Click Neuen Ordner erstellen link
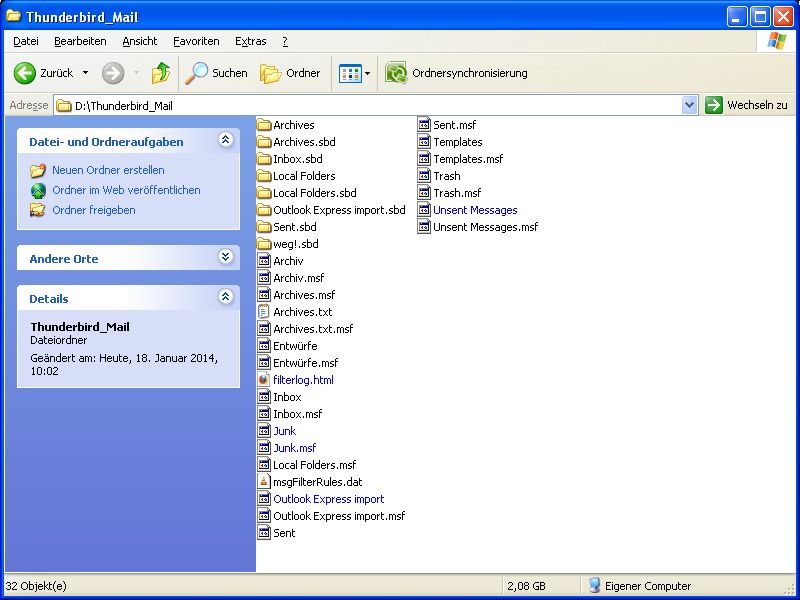The height and width of the screenshot is (600, 800). [x=108, y=170]
